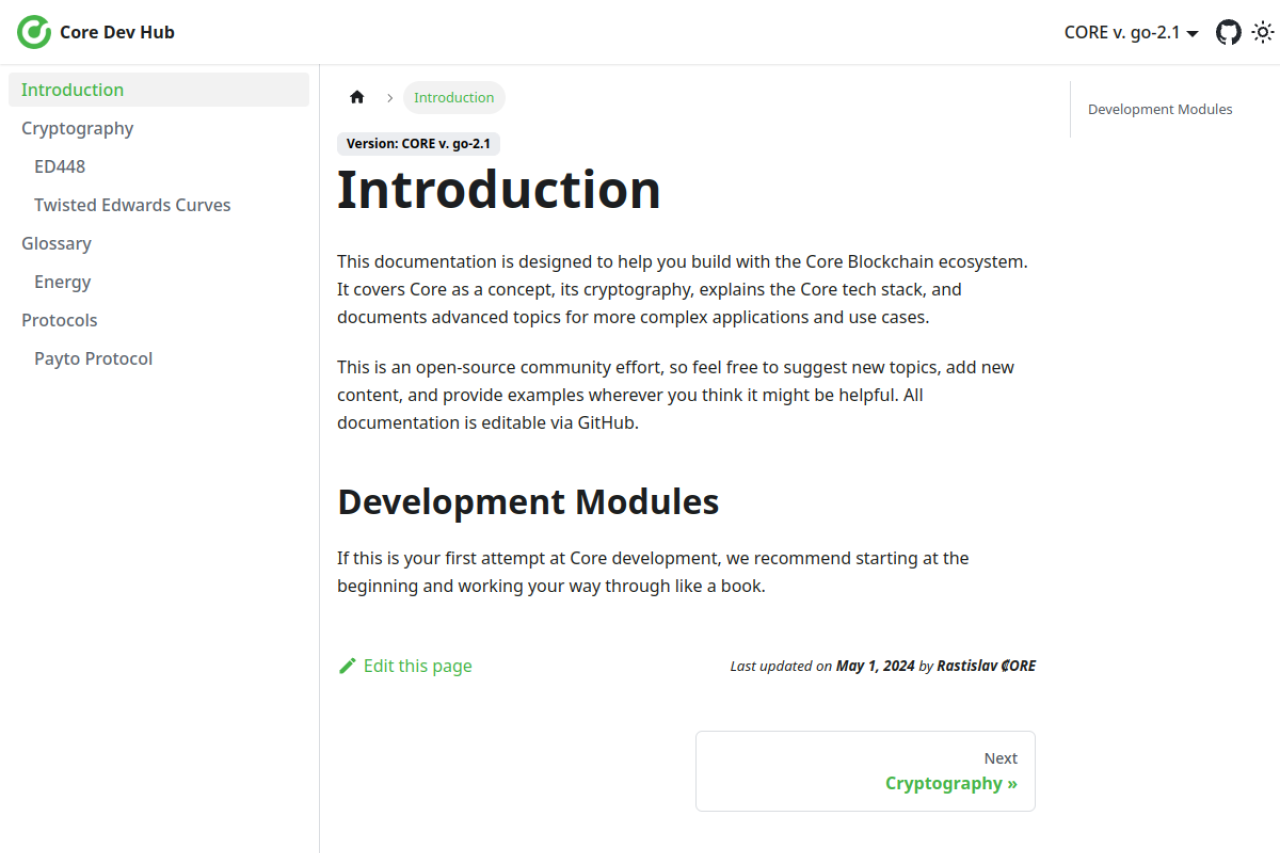Viewport: 1280px width, 853px height.
Task: Select Introduction in the sidebar
Action: click(73, 89)
